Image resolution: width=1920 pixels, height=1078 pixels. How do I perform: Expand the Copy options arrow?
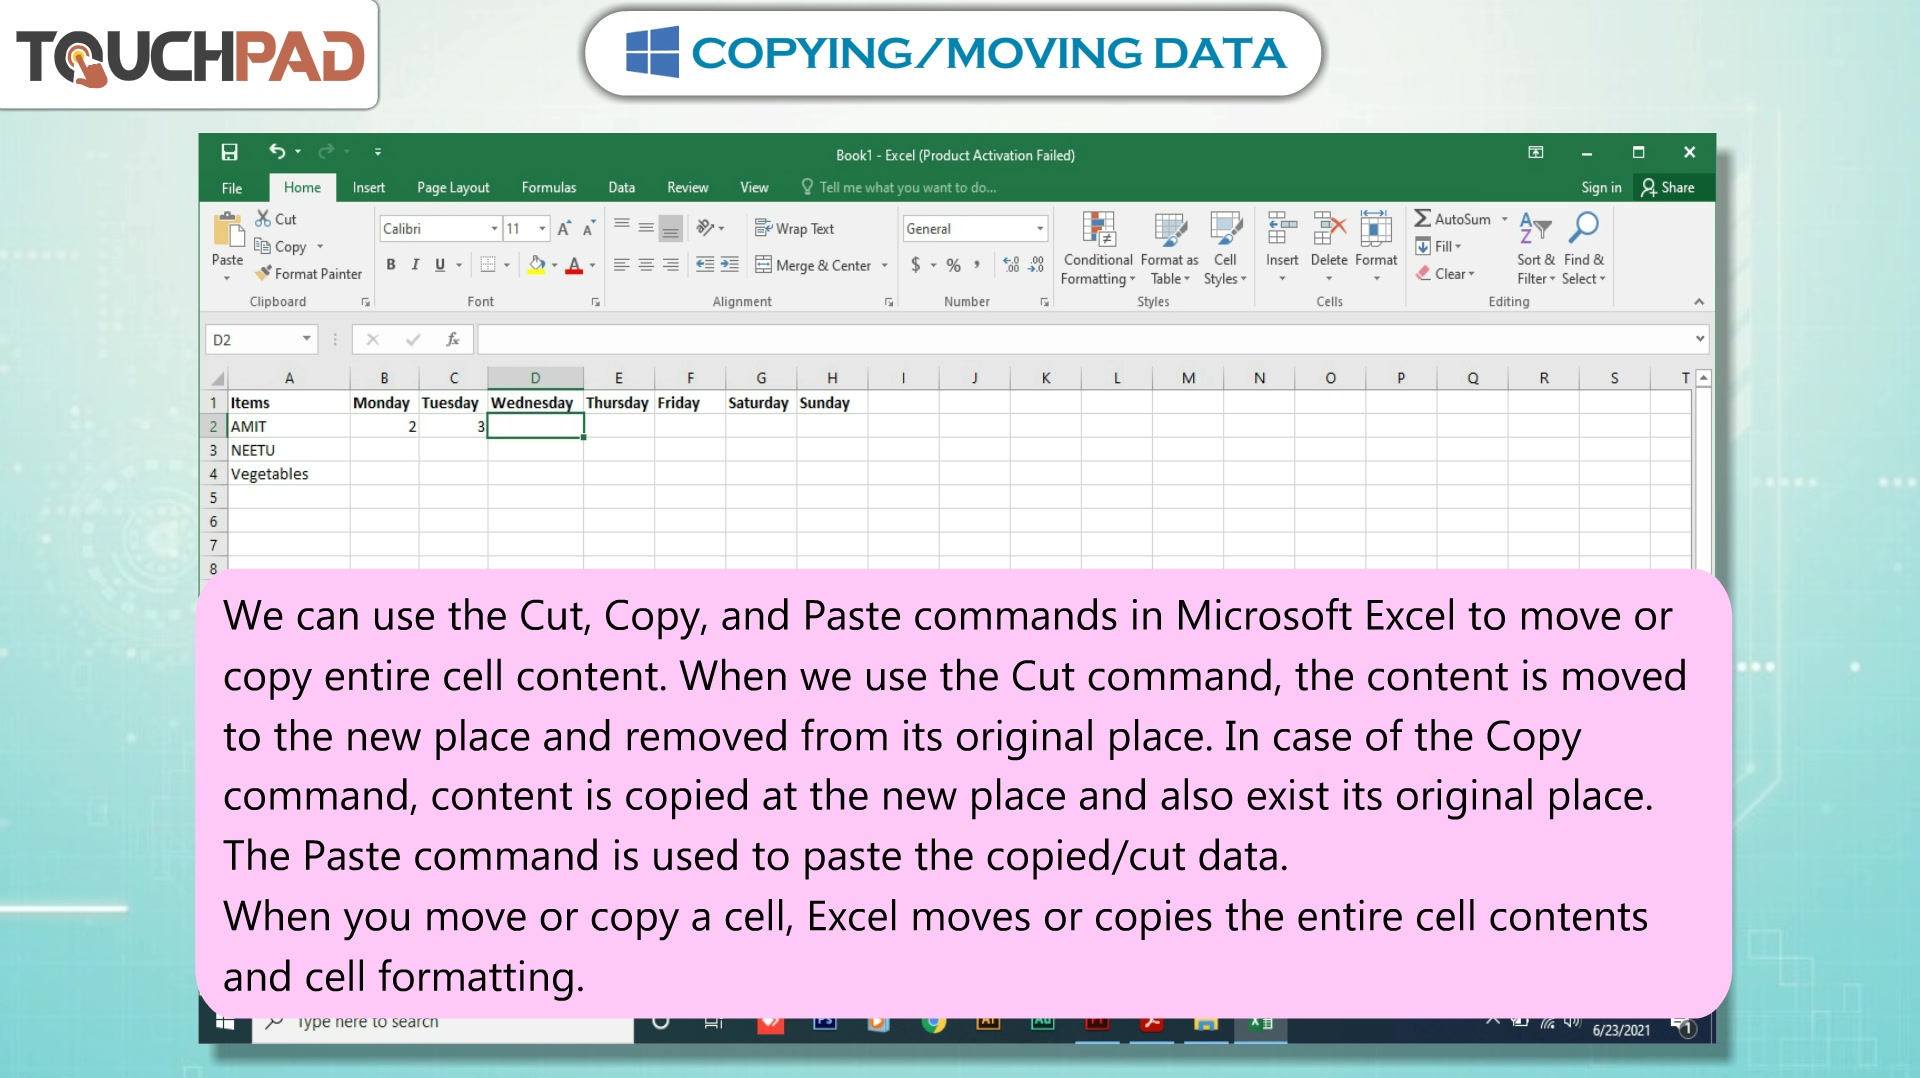320,246
